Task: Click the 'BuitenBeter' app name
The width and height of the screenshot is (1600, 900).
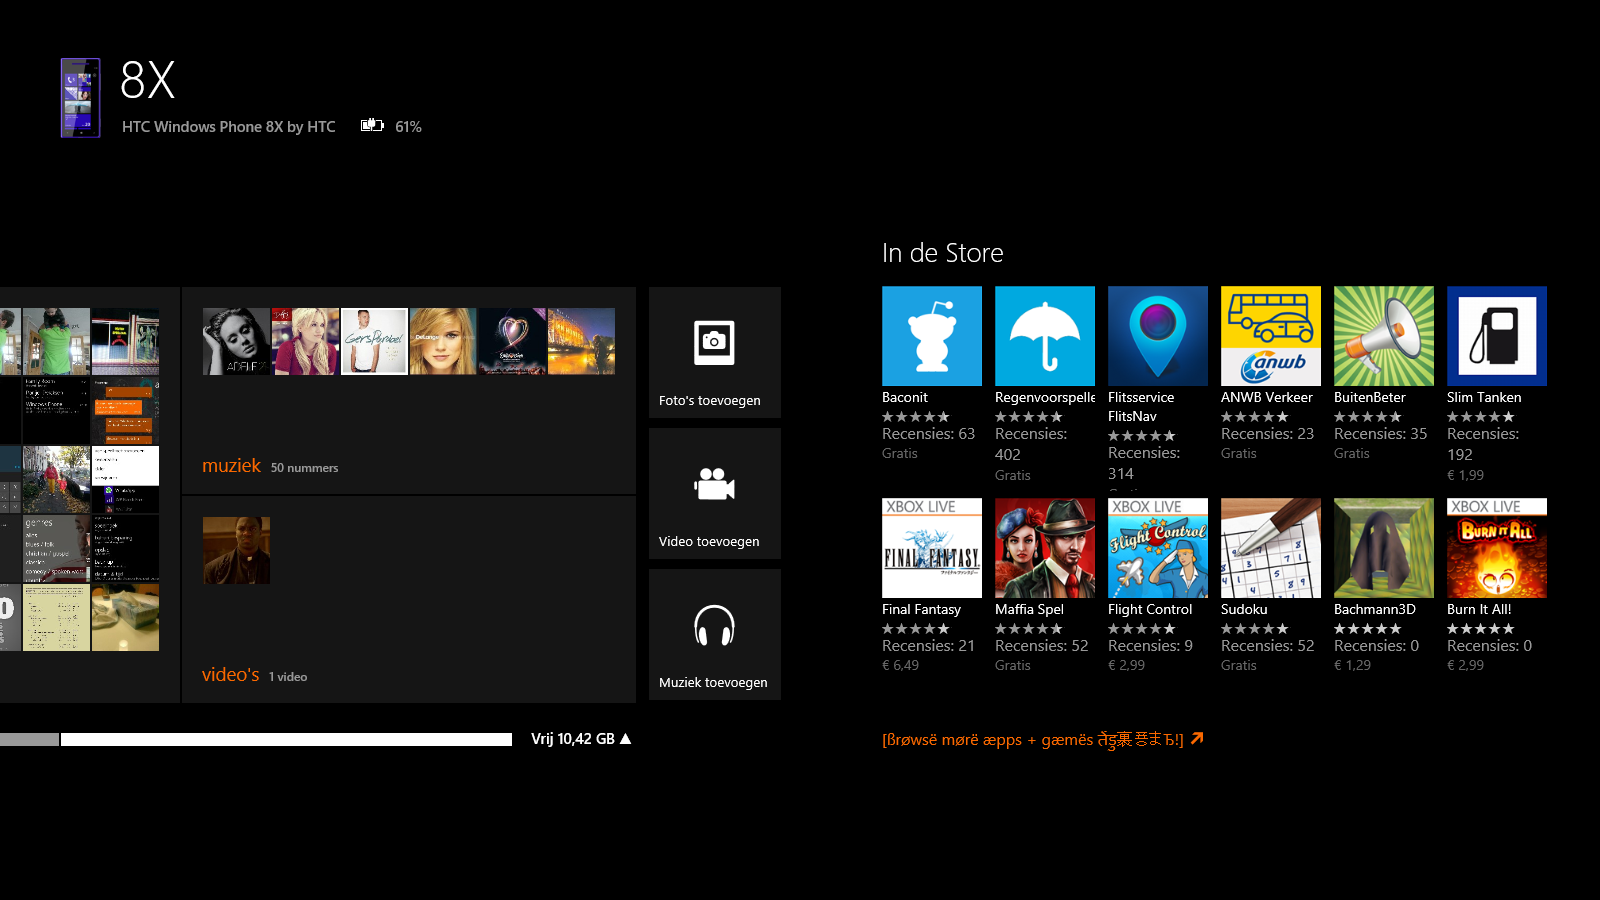Action: [x=1370, y=397]
